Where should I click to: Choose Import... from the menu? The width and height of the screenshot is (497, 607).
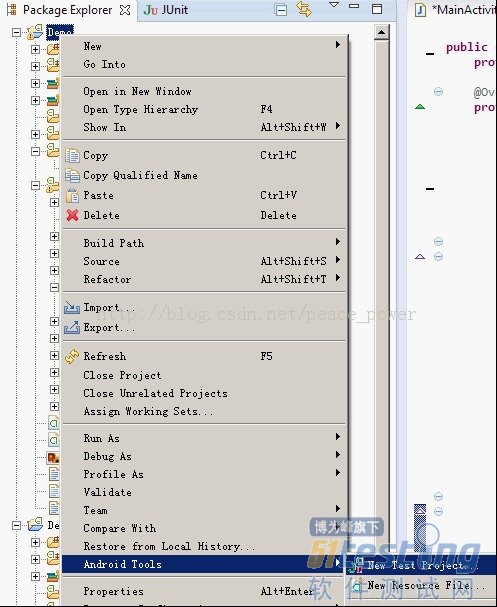(x=205, y=308)
